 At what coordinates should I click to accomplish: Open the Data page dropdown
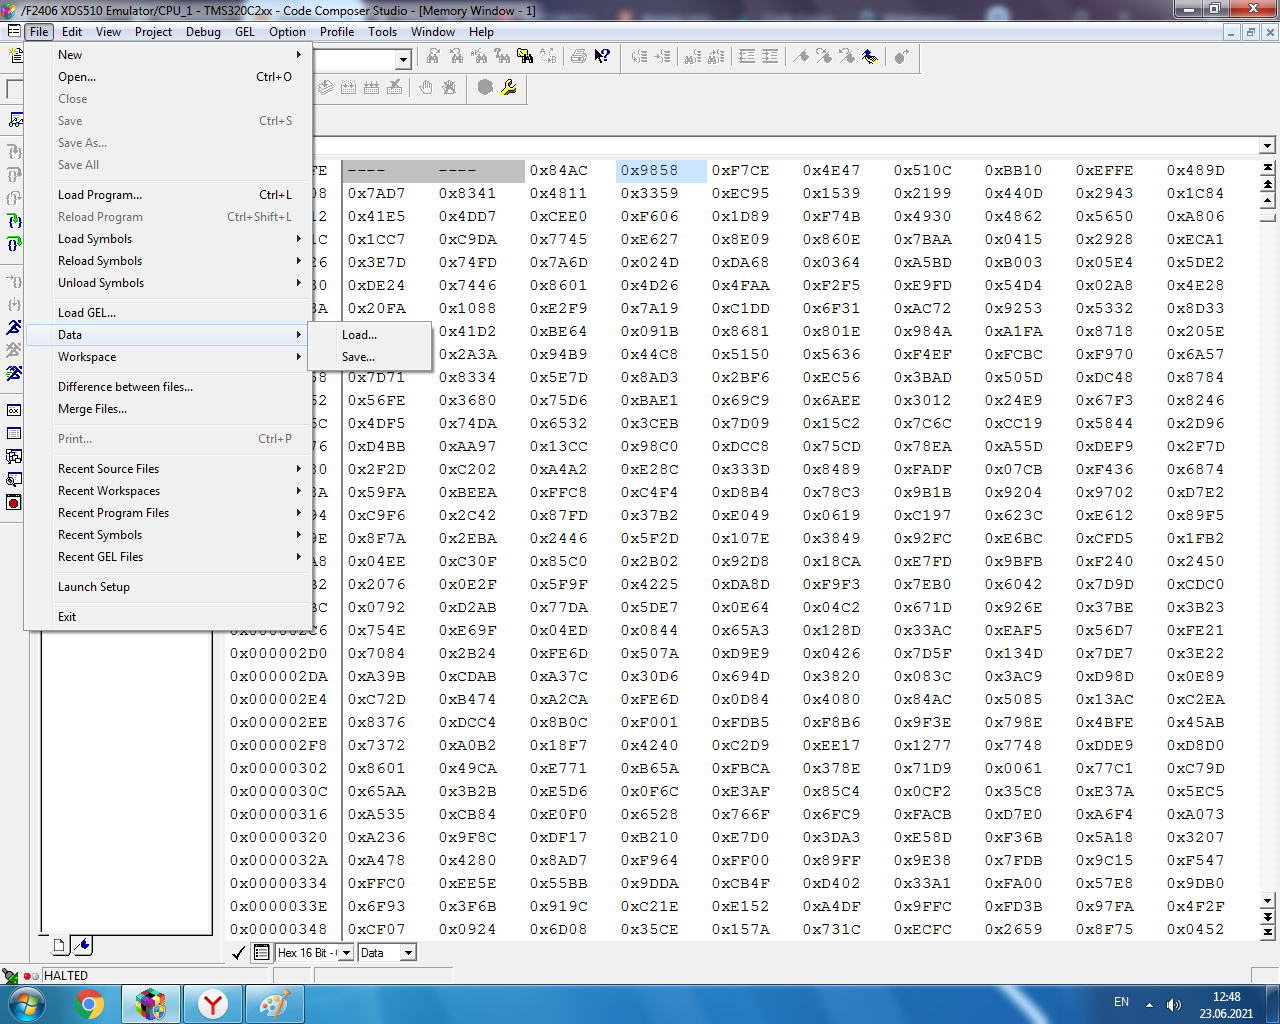tap(408, 953)
